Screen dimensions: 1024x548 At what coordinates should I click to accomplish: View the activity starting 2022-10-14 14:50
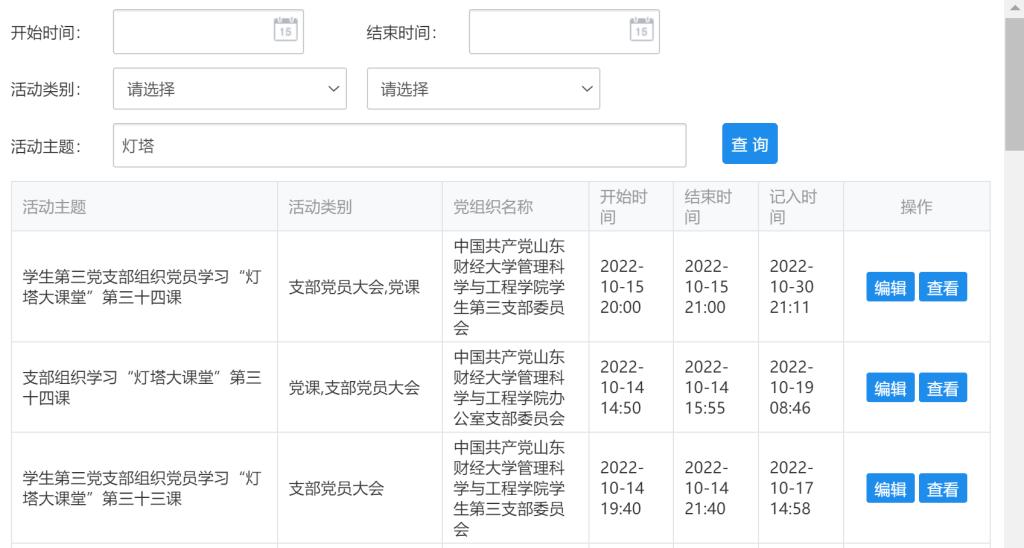942,388
